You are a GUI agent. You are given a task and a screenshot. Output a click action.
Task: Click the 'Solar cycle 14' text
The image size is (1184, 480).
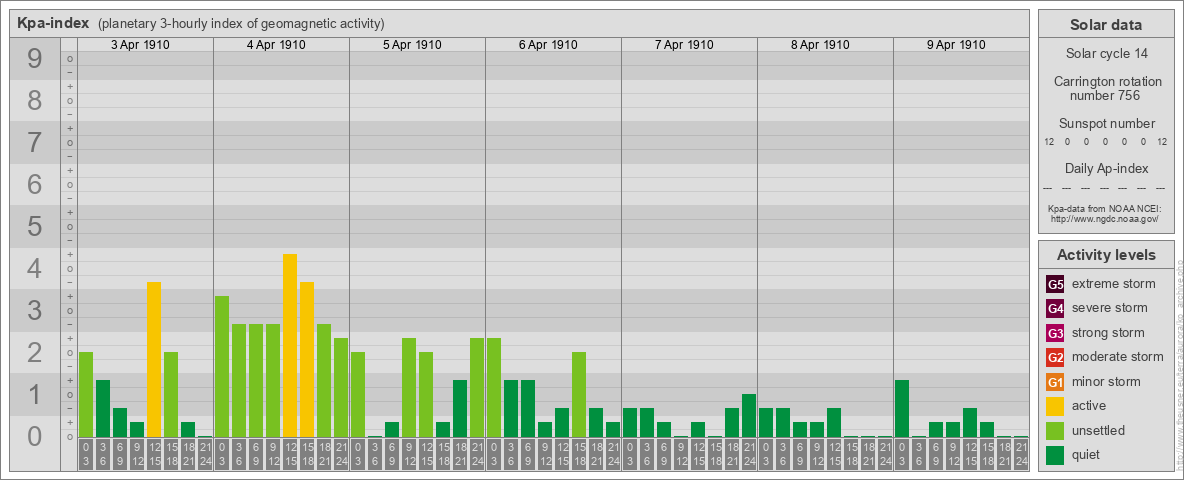pyautogui.click(x=1105, y=54)
